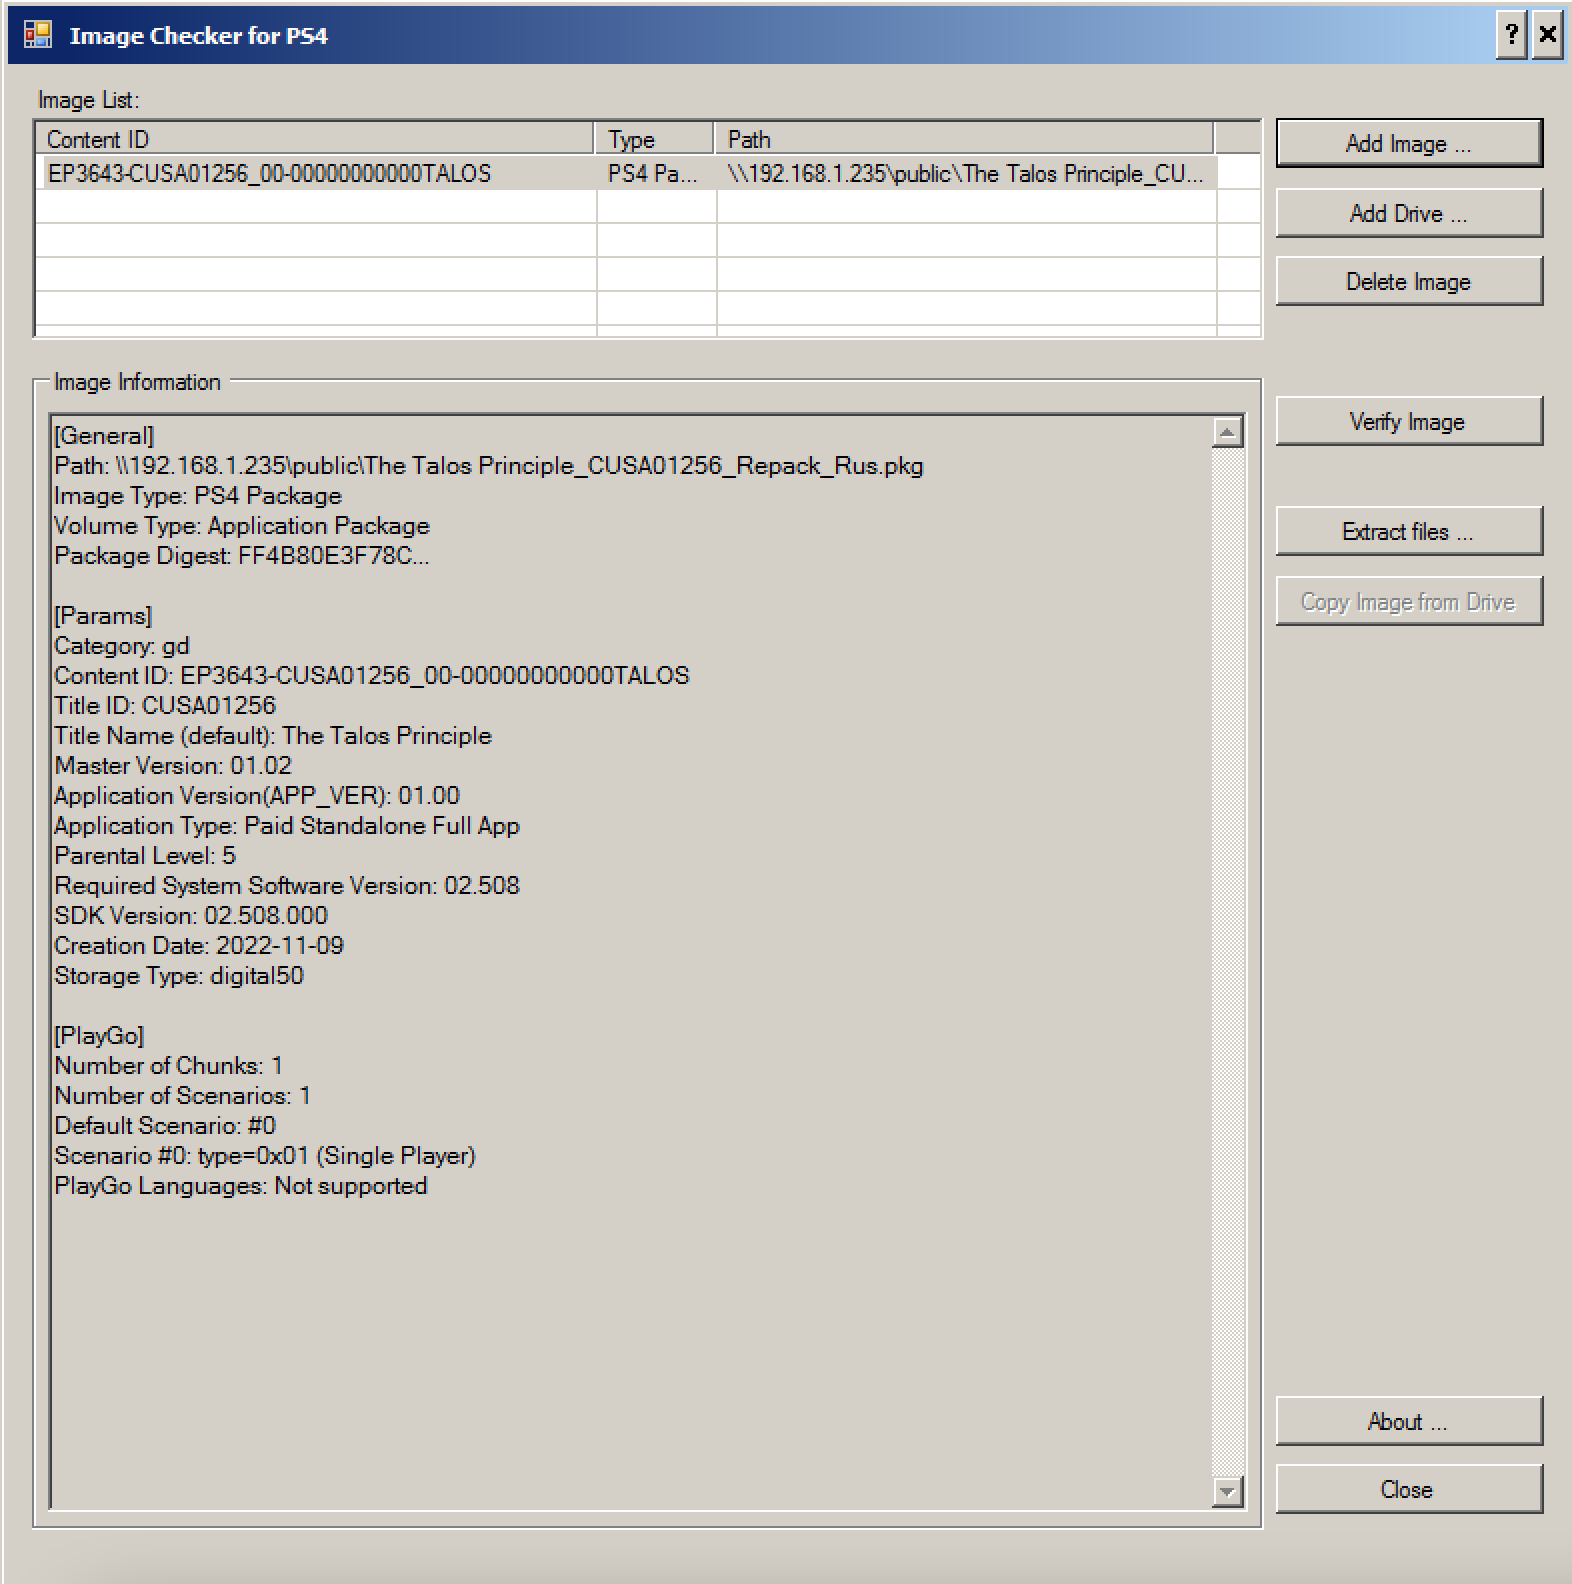Click scrollbar down arrow in Image Information
The height and width of the screenshot is (1584, 1572).
coord(1227,1492)
